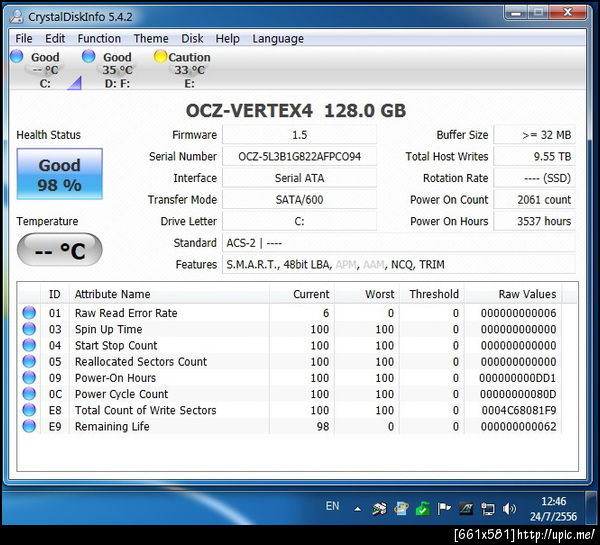This screenshot has width=600, height=545.
Task: Open the Language menu
Action: click(x=278, y=38)
